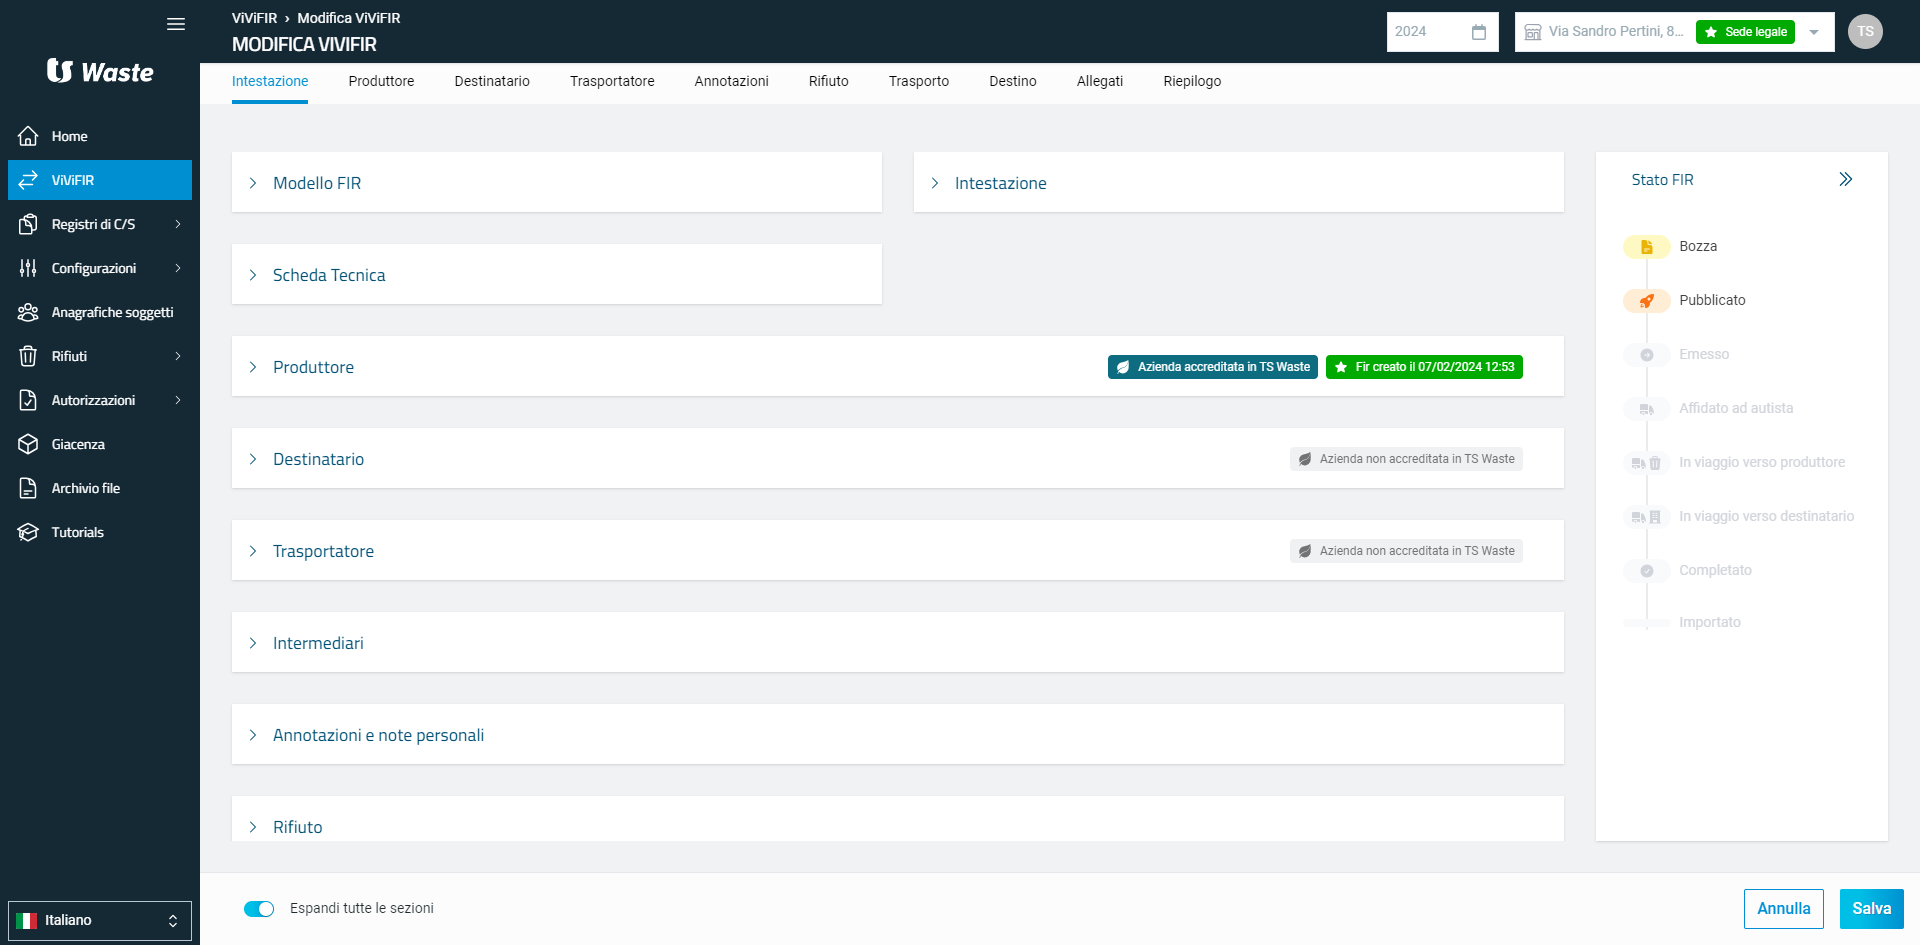Open the Home sidebar icon
1920x945 pixels.
pos(28,136)
